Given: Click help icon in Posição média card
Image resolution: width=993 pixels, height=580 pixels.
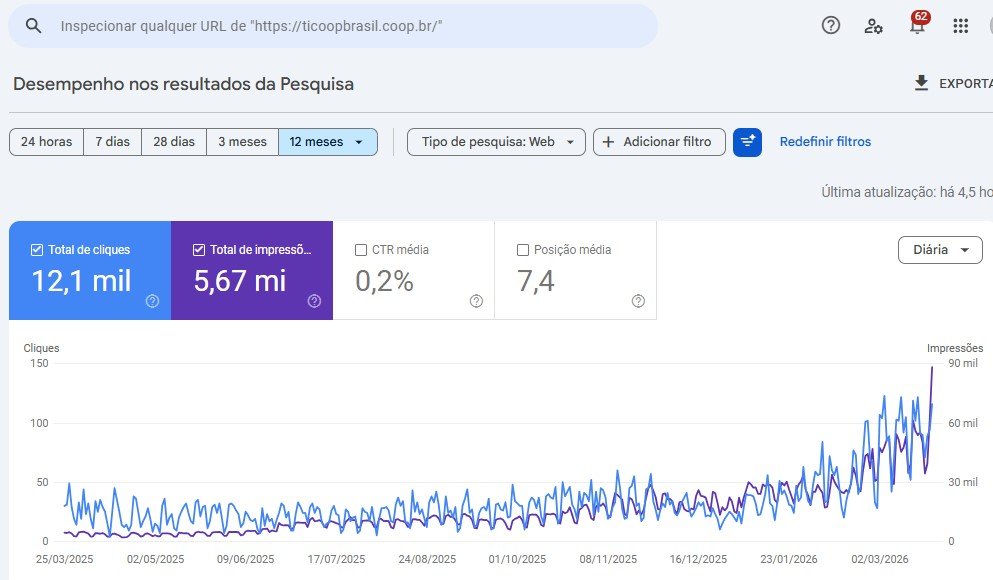Looking at the screenshot, I should [x=638, y=301].
